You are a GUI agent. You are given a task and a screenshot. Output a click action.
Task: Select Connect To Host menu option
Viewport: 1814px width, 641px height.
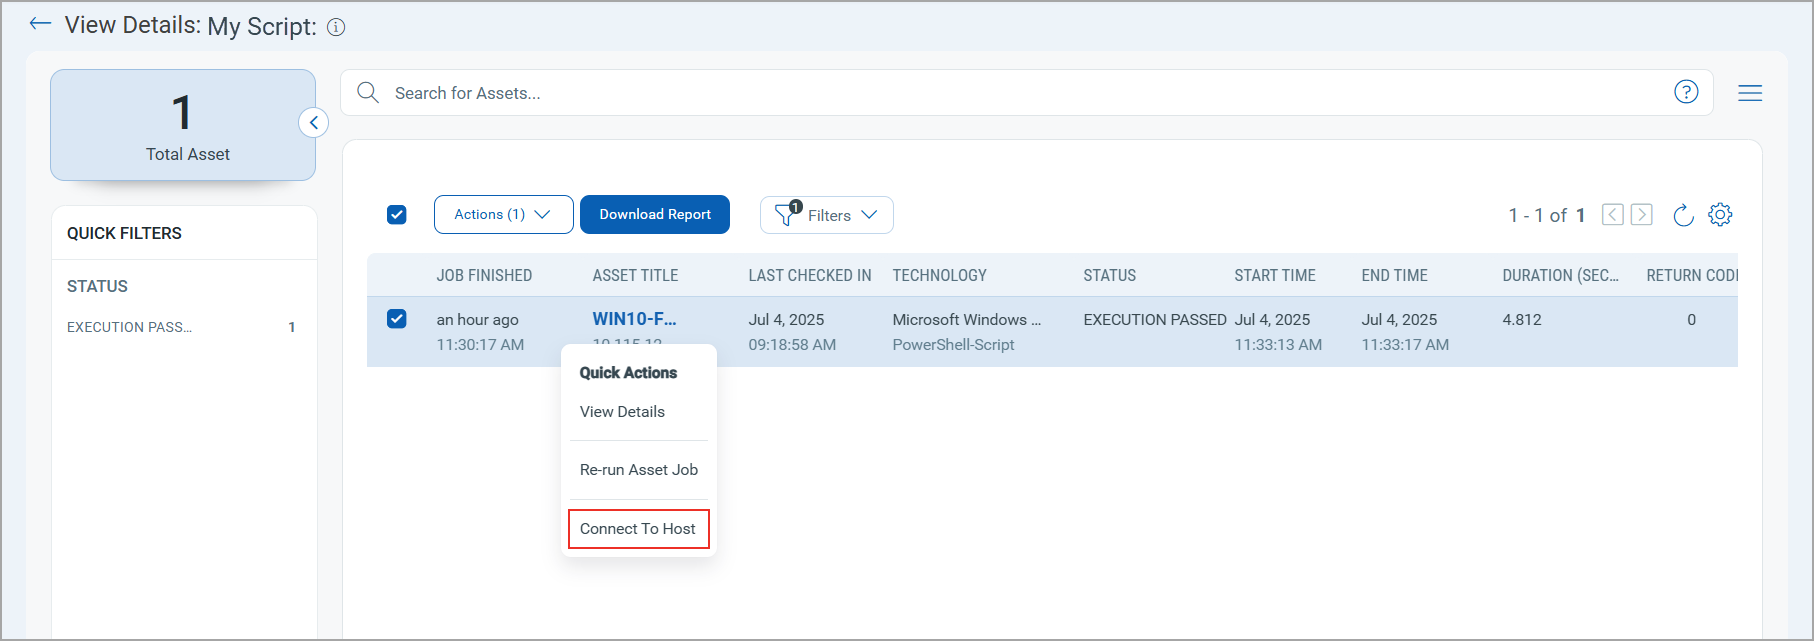tap(638, 529)
